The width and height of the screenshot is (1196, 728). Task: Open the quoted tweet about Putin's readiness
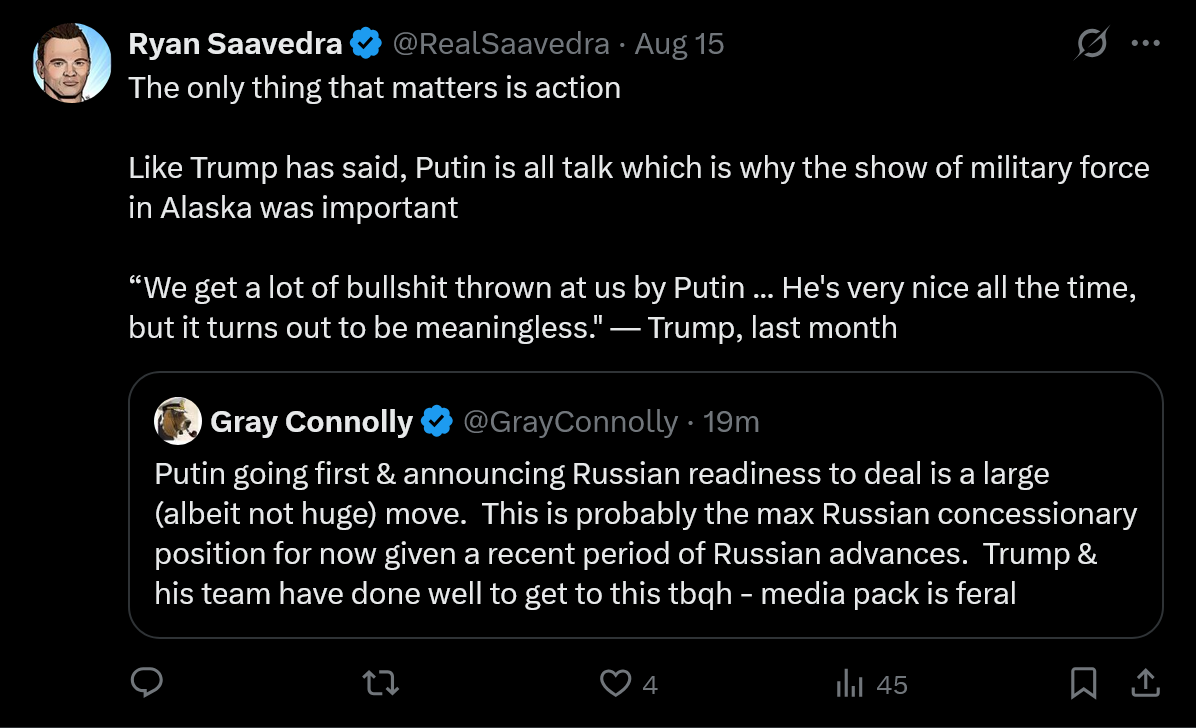click(645, 533)
